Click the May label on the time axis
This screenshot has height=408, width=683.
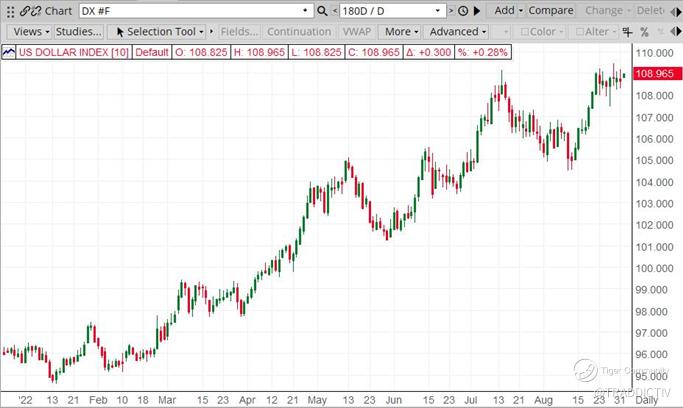[317, 400]
